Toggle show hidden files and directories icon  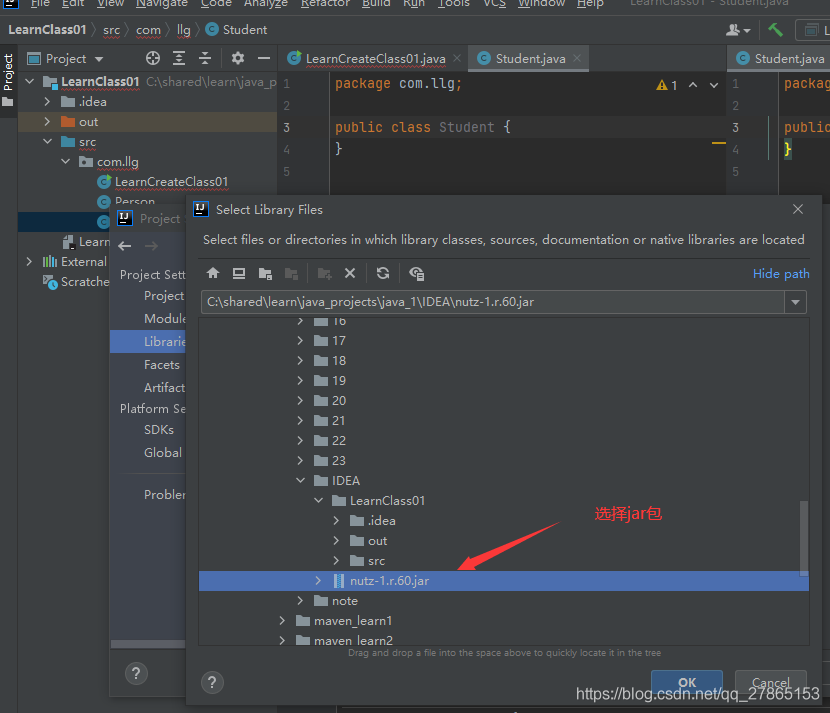(417, 273)
